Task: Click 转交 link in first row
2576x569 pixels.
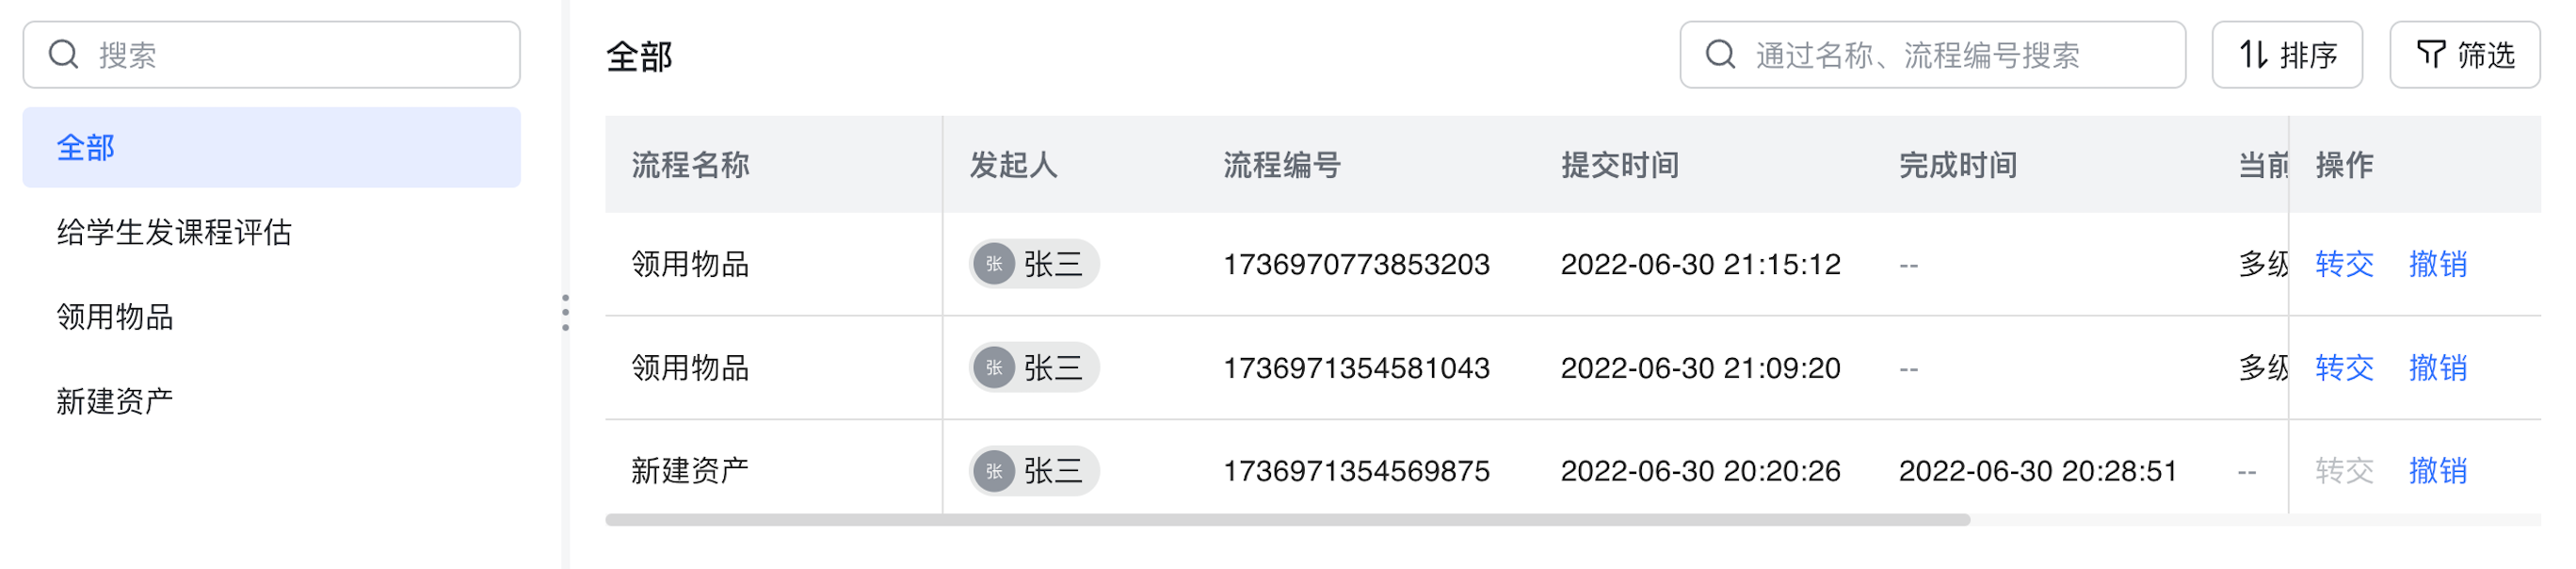Action: pos(2344,264)
